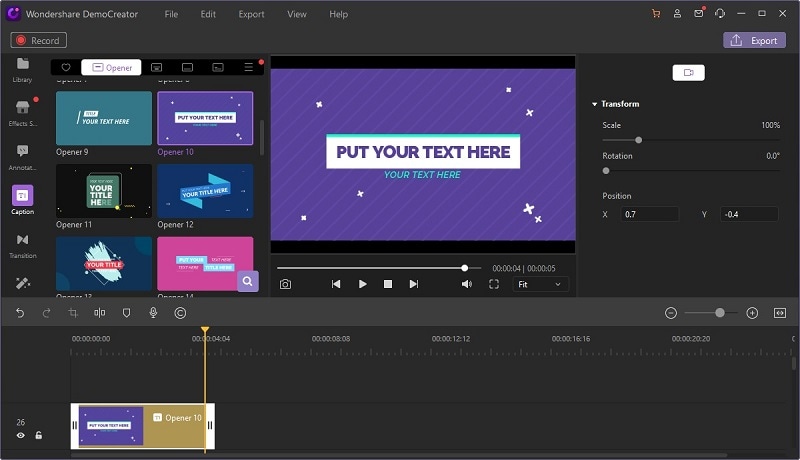Open the Help menu
The image size is (800, 460).
pos(338,14)
